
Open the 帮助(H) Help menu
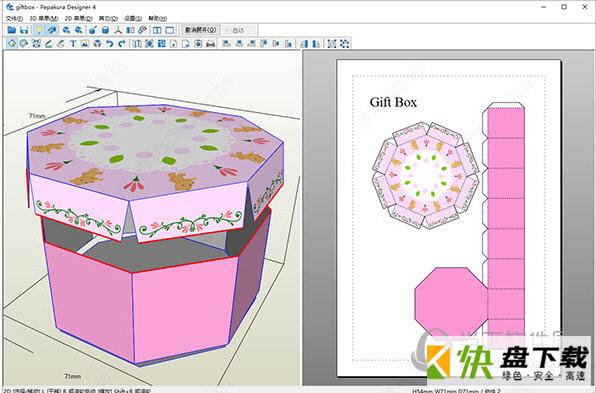click(x=158, y=18)
